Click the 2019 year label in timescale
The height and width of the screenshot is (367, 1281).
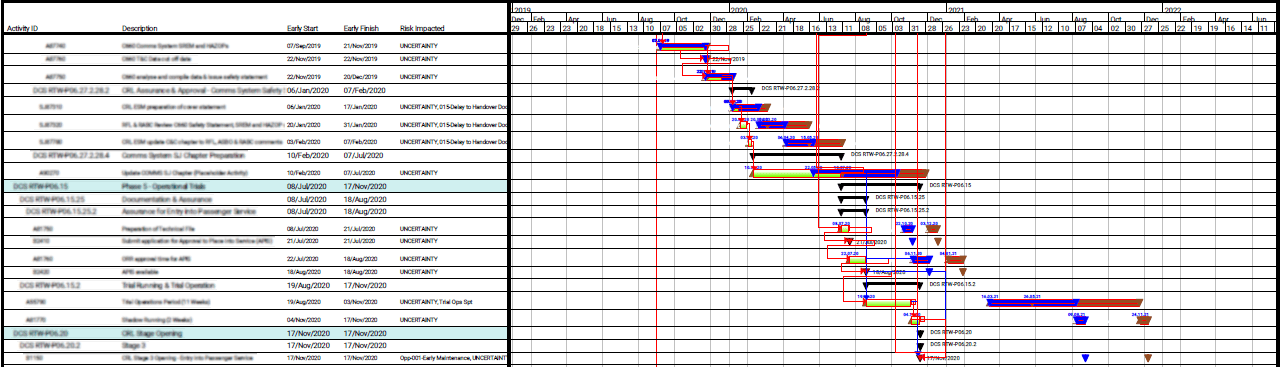pyautogui.click(x=520, y=8)
